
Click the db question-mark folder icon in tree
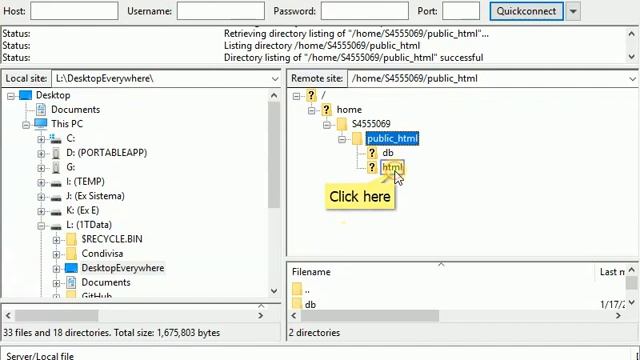(x=372, y=153)
